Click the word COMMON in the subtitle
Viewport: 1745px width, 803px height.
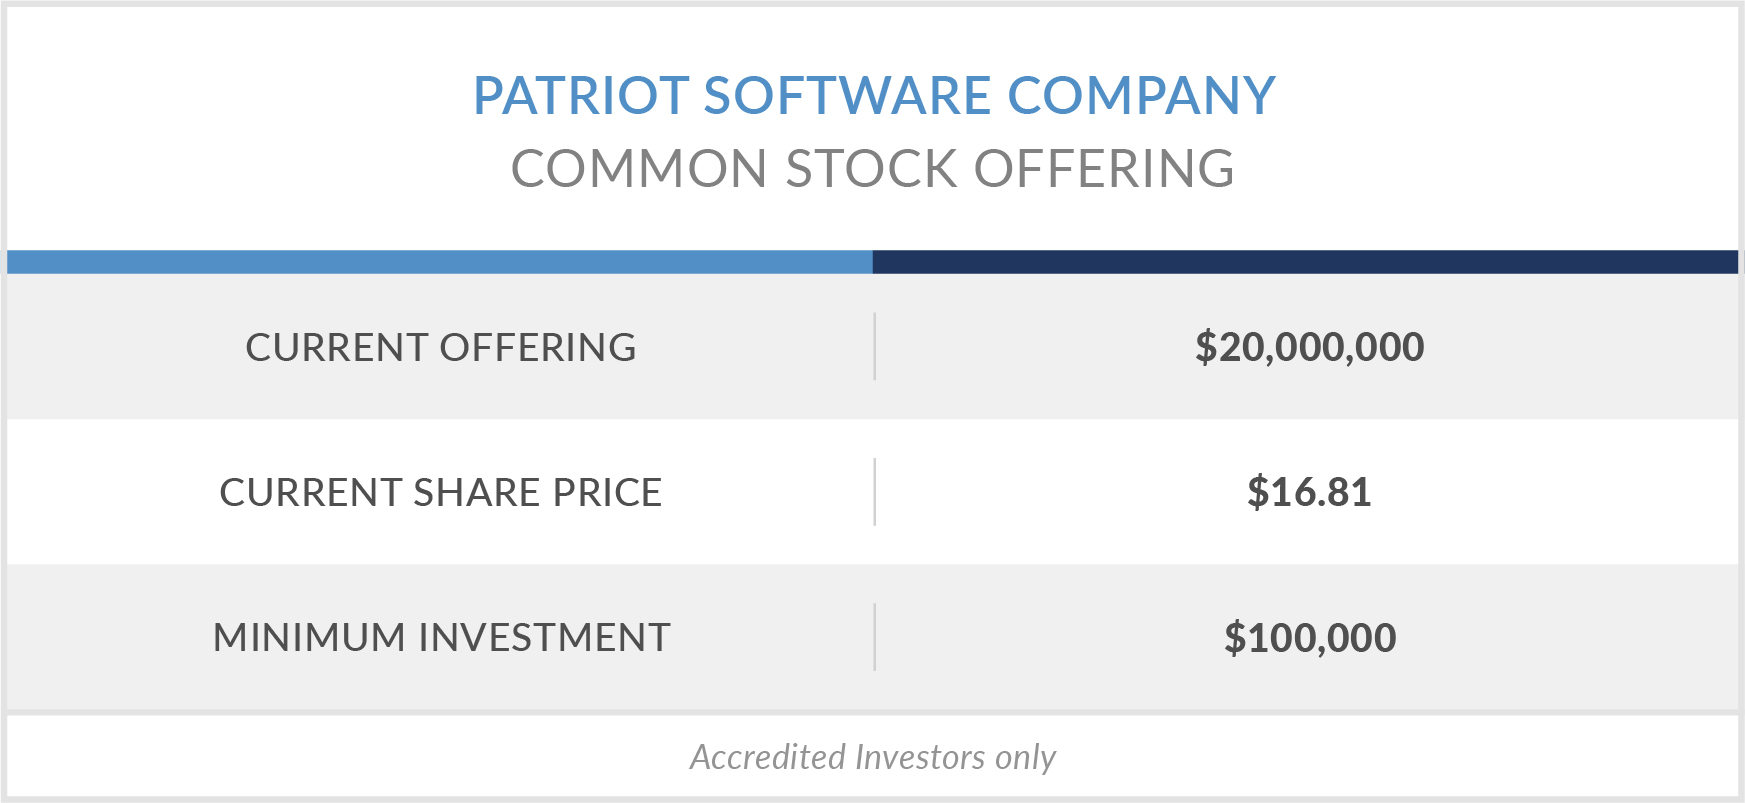click(x=639, y=169)
